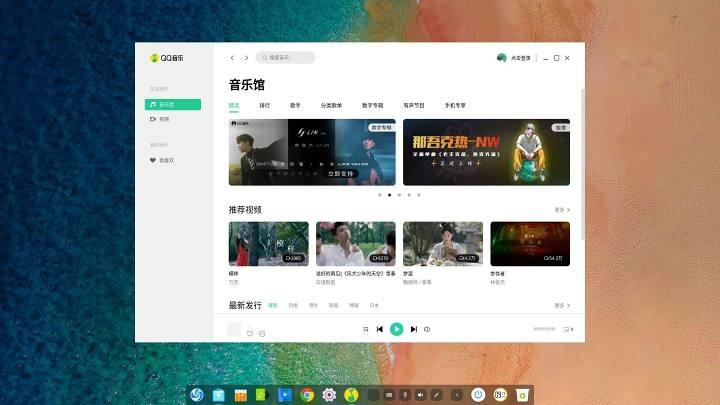720x405 pixels.
Task: Switch to the 排行 tab
Action: coord(265,105)
